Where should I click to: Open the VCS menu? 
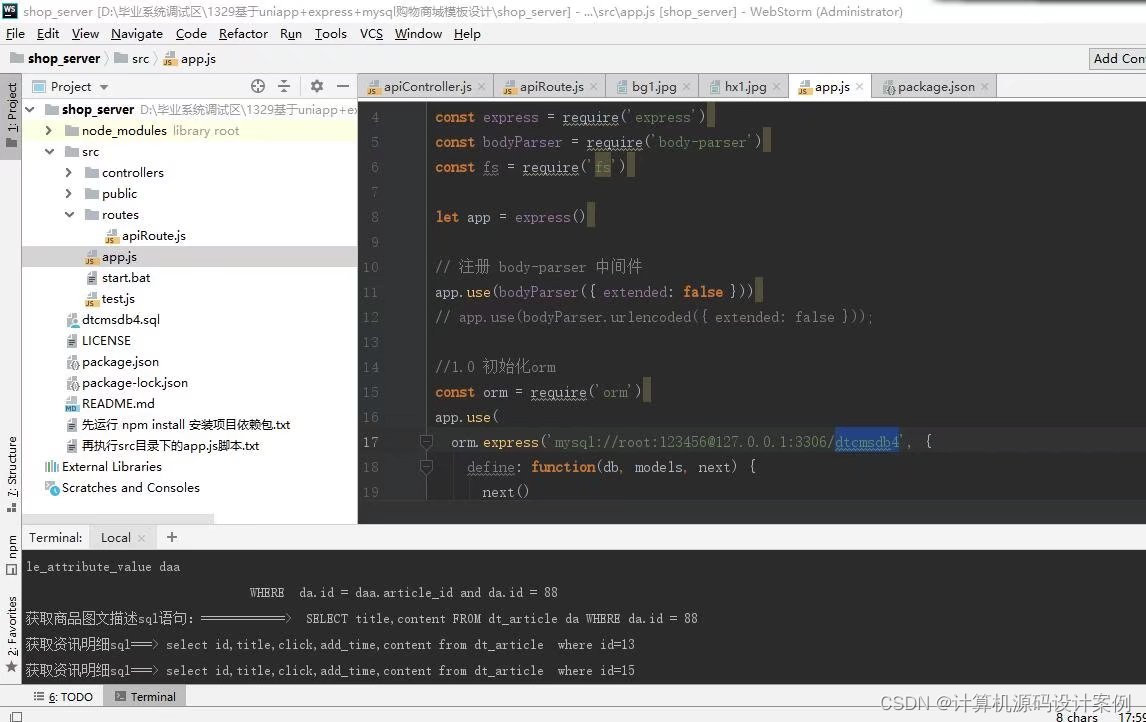[x=371, y=34]
